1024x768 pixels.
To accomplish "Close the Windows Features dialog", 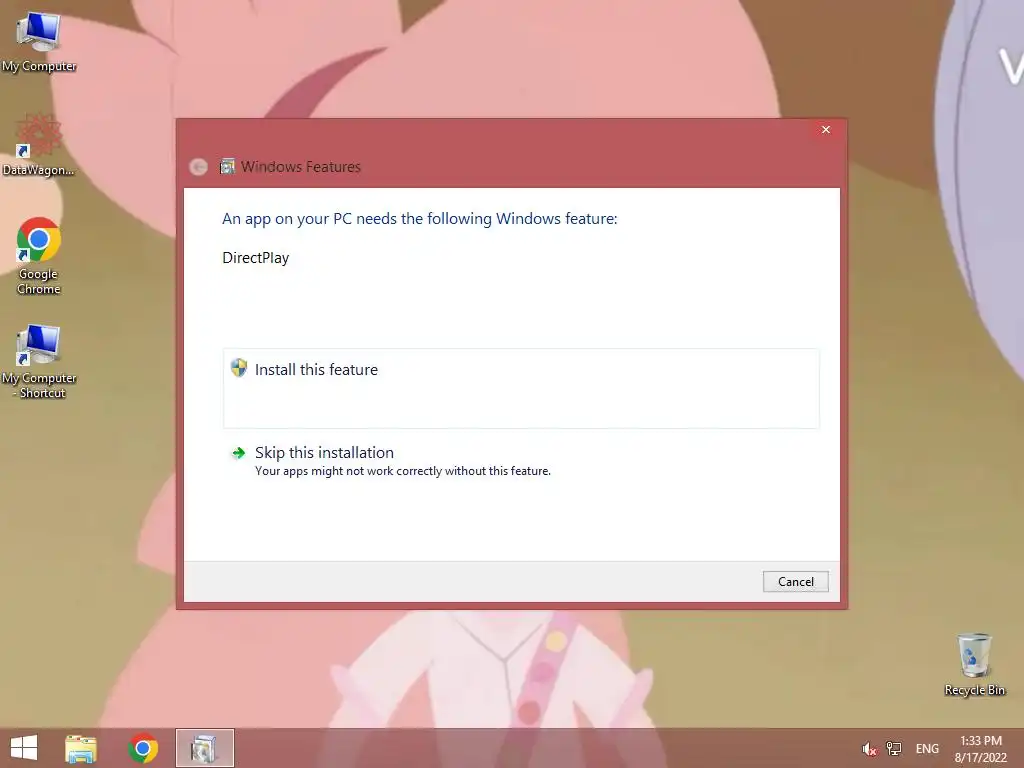I will tap(825, 130).
